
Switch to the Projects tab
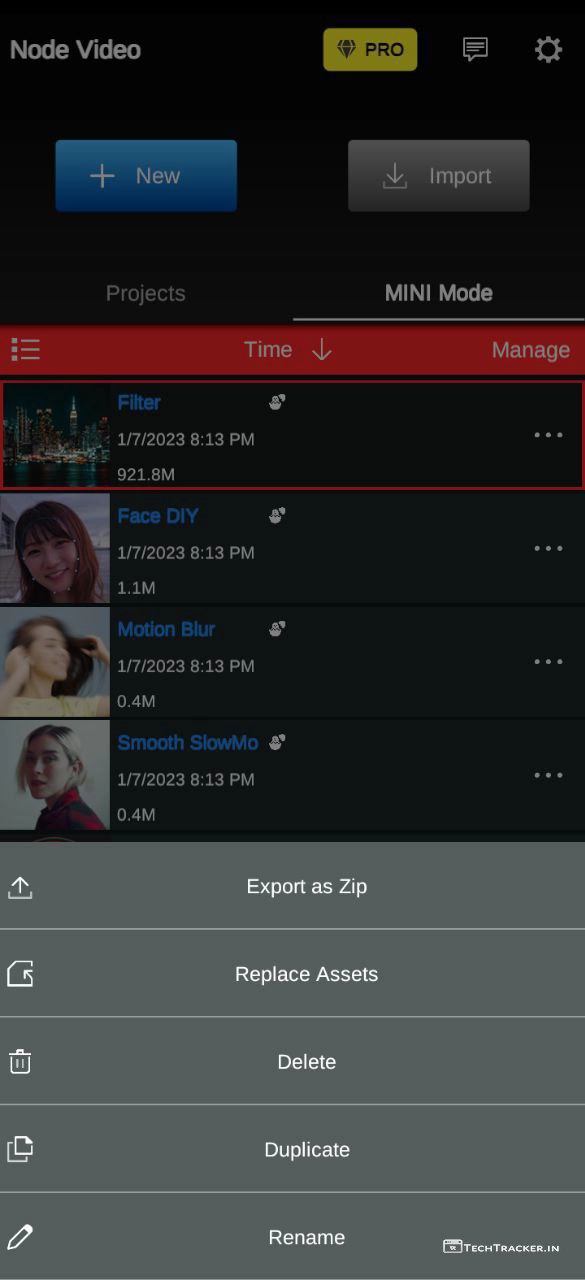click(x=146, y=293)
